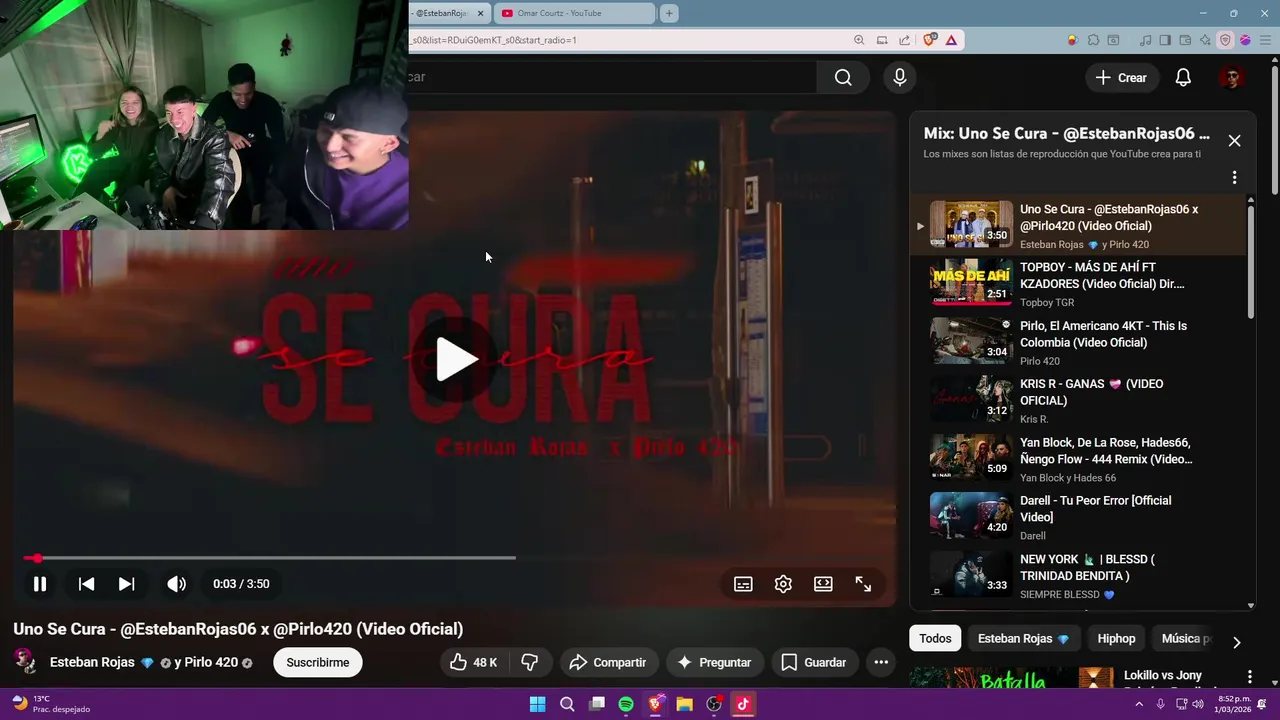Open Spotify from the taskbar
The height and width of the screenshot is (720, 1280).
626,704
